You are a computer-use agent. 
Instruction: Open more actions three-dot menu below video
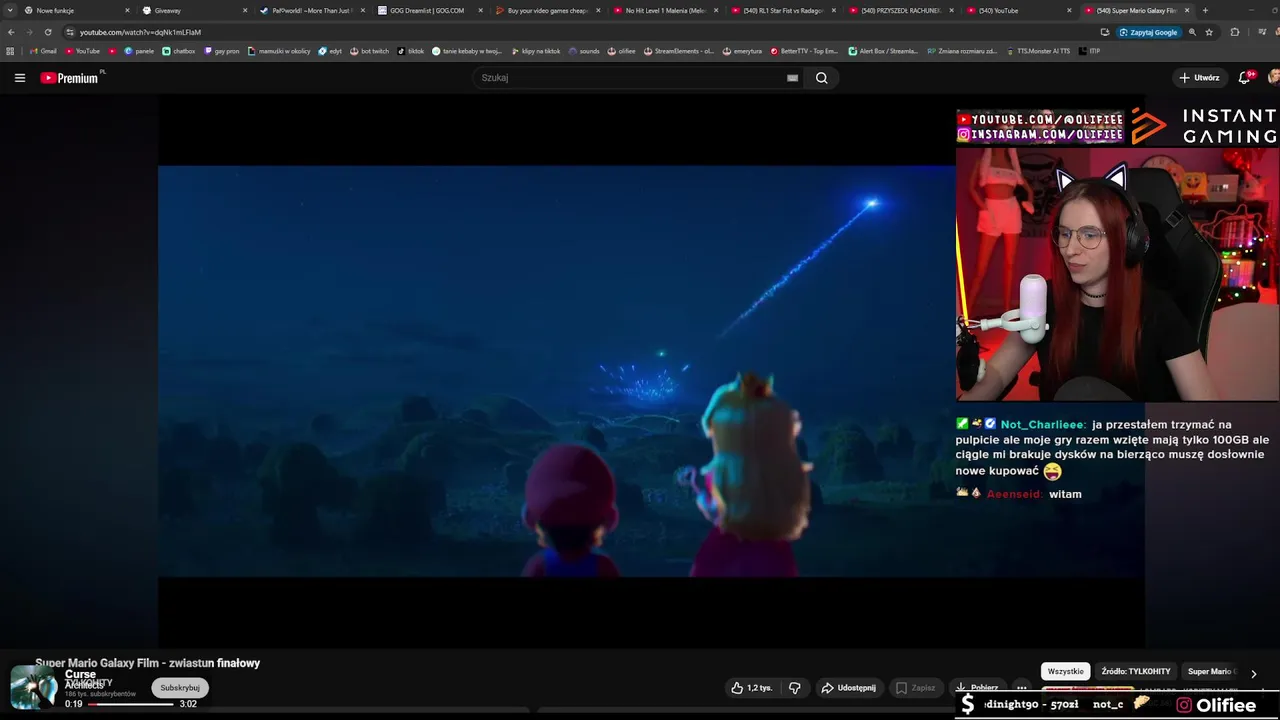(x=1021, y=688)
